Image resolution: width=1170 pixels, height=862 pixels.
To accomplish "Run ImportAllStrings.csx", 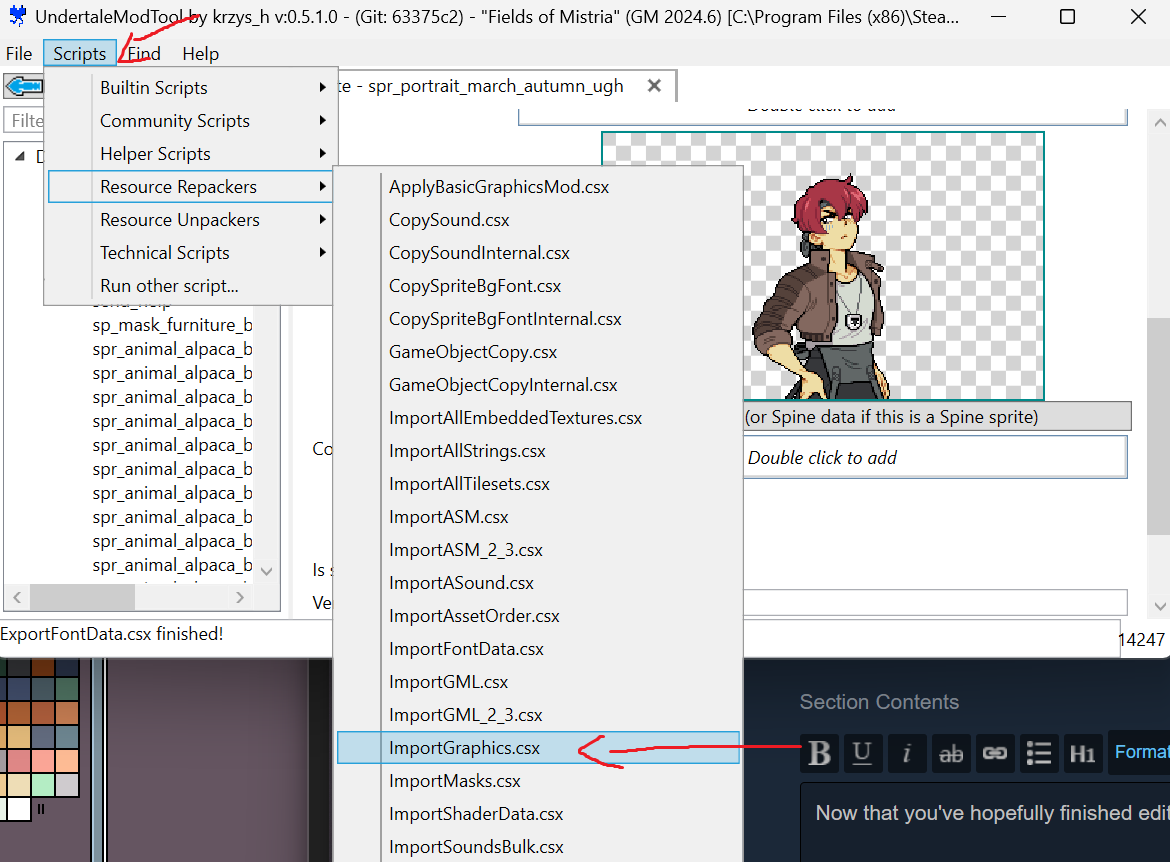I will tap(538, 451).
